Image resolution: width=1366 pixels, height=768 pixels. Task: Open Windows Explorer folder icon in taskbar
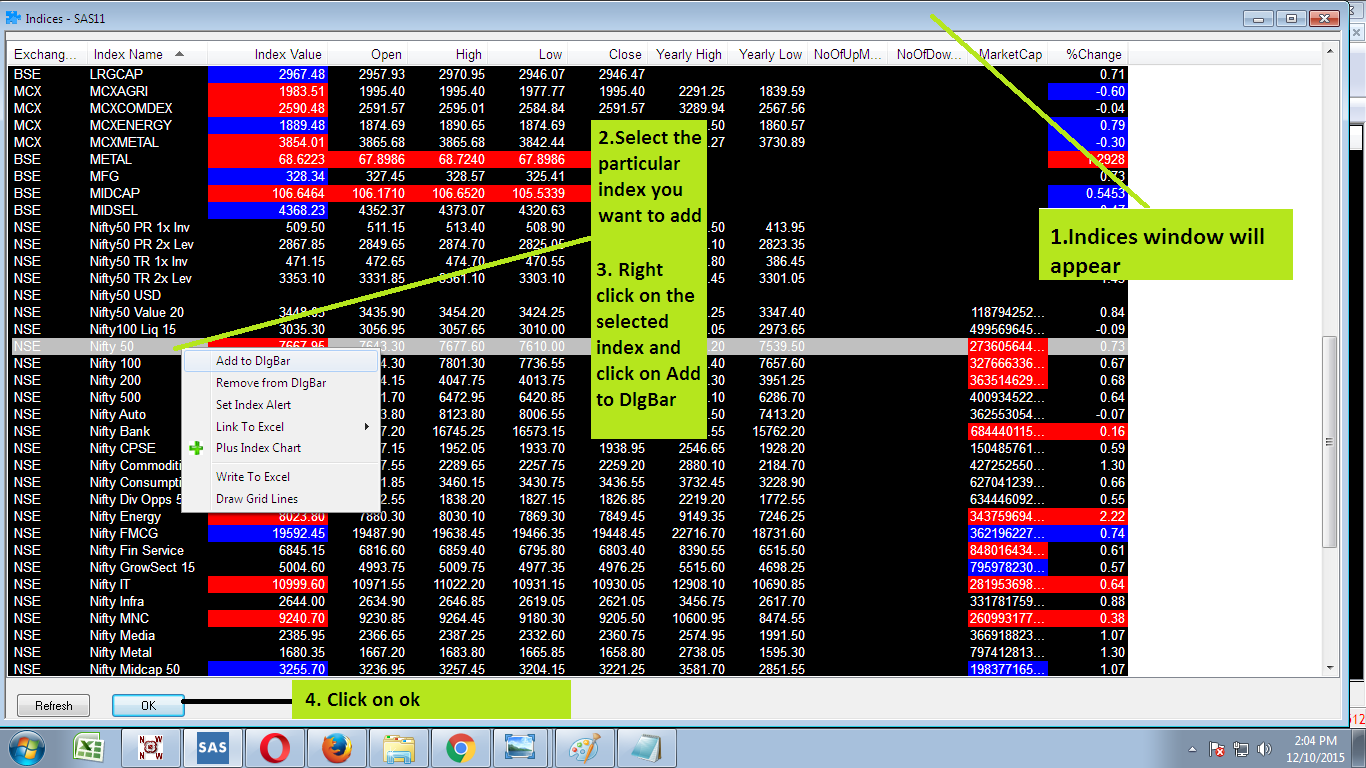coord(399,748)
